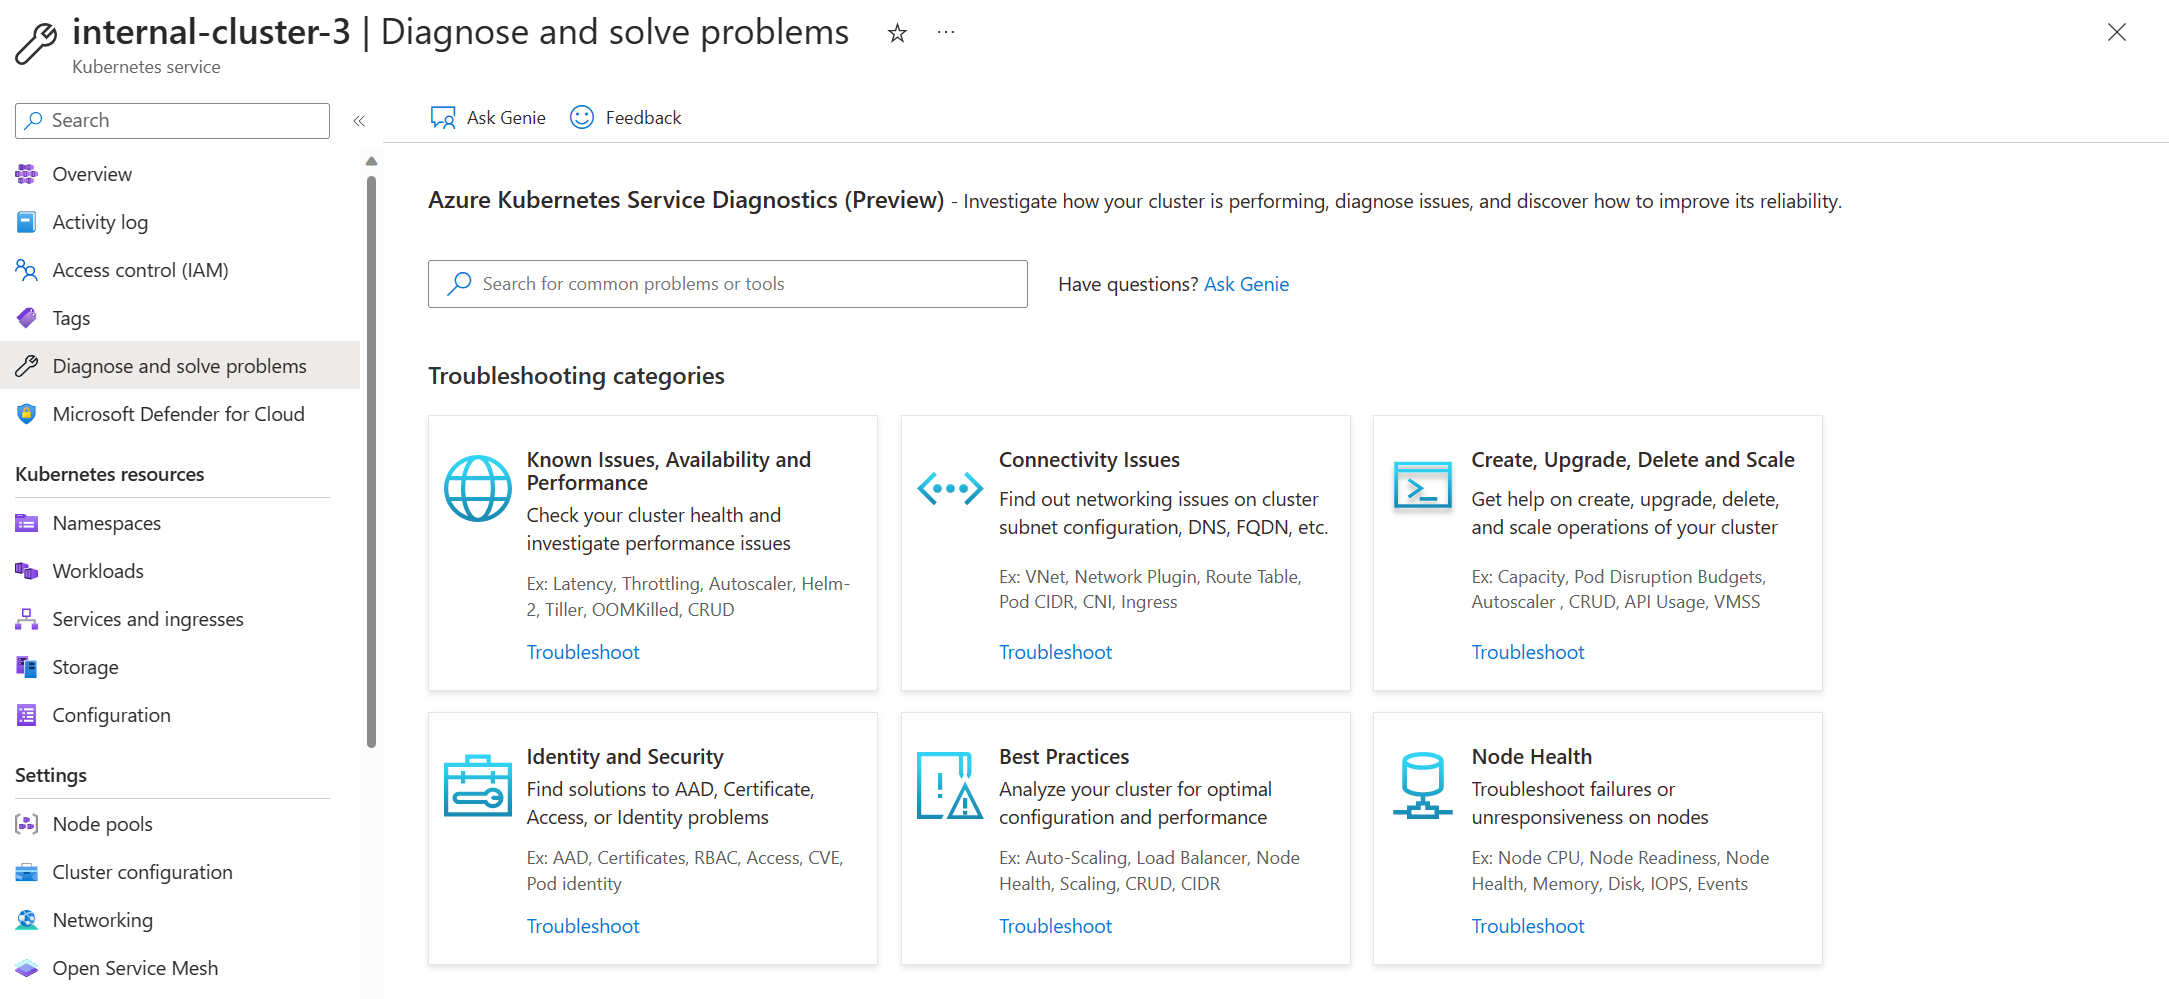The width and height of the screenshot is (2169, 999).
Task: Click Troubleshoot under Connectivity Issues
Action: pyautogui.click(x=1055, y=651)
